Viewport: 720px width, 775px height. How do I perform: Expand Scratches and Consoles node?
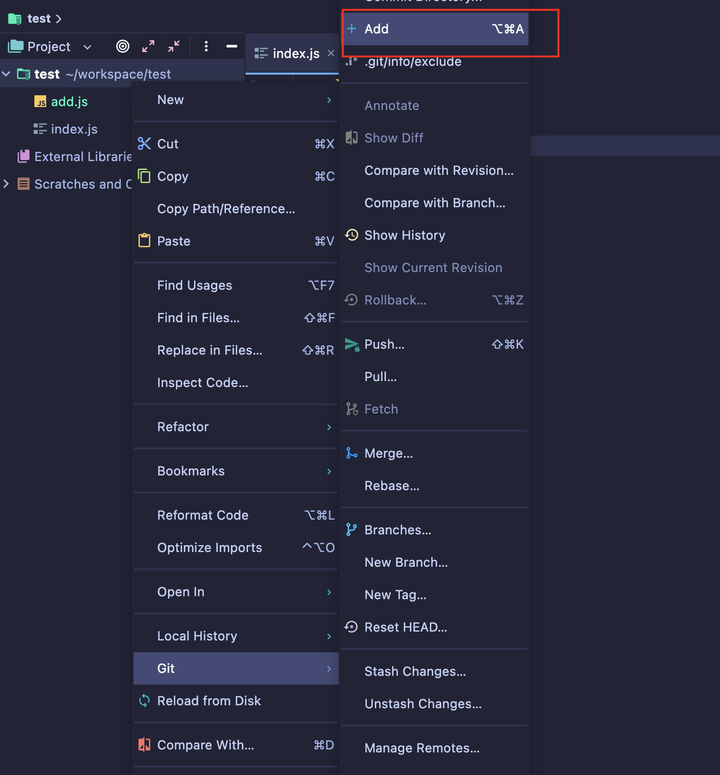tap(6, 184)
